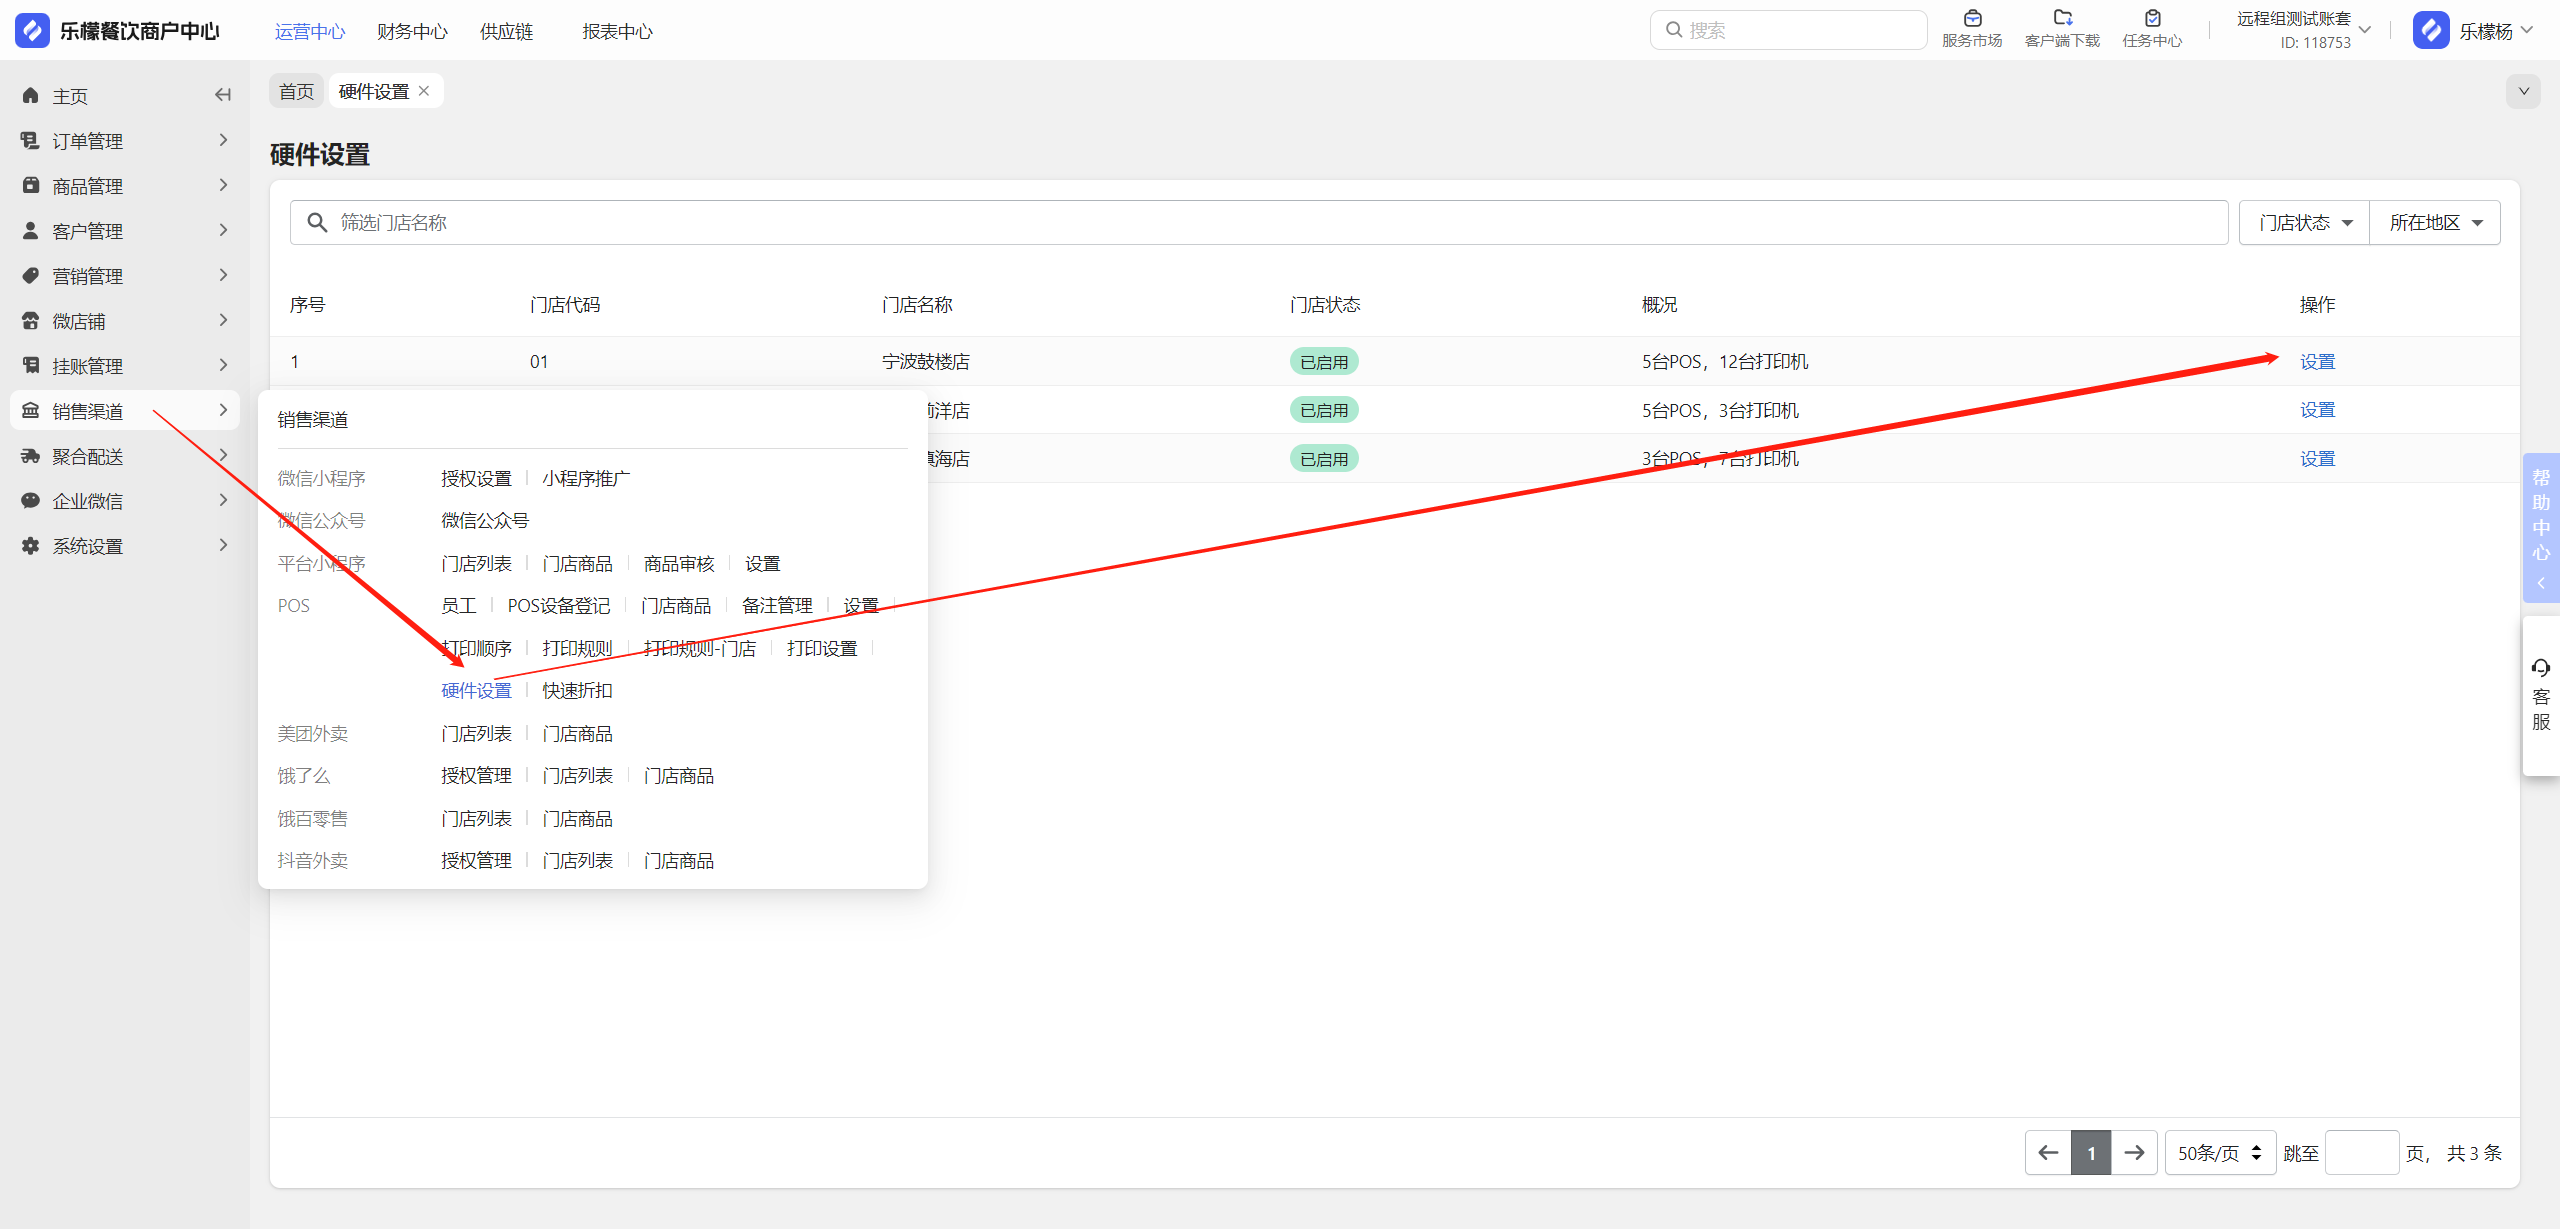This screenshot has height=1229, width=2560.
Task: Switch to the 财务中心 top menu
Action: click(x=412, y=31)
